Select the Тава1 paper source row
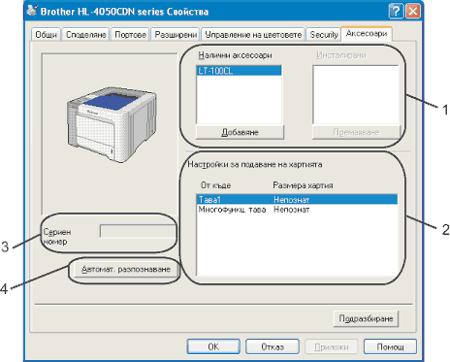The width and height of the screenshot is (450, 362). [297, 200]
